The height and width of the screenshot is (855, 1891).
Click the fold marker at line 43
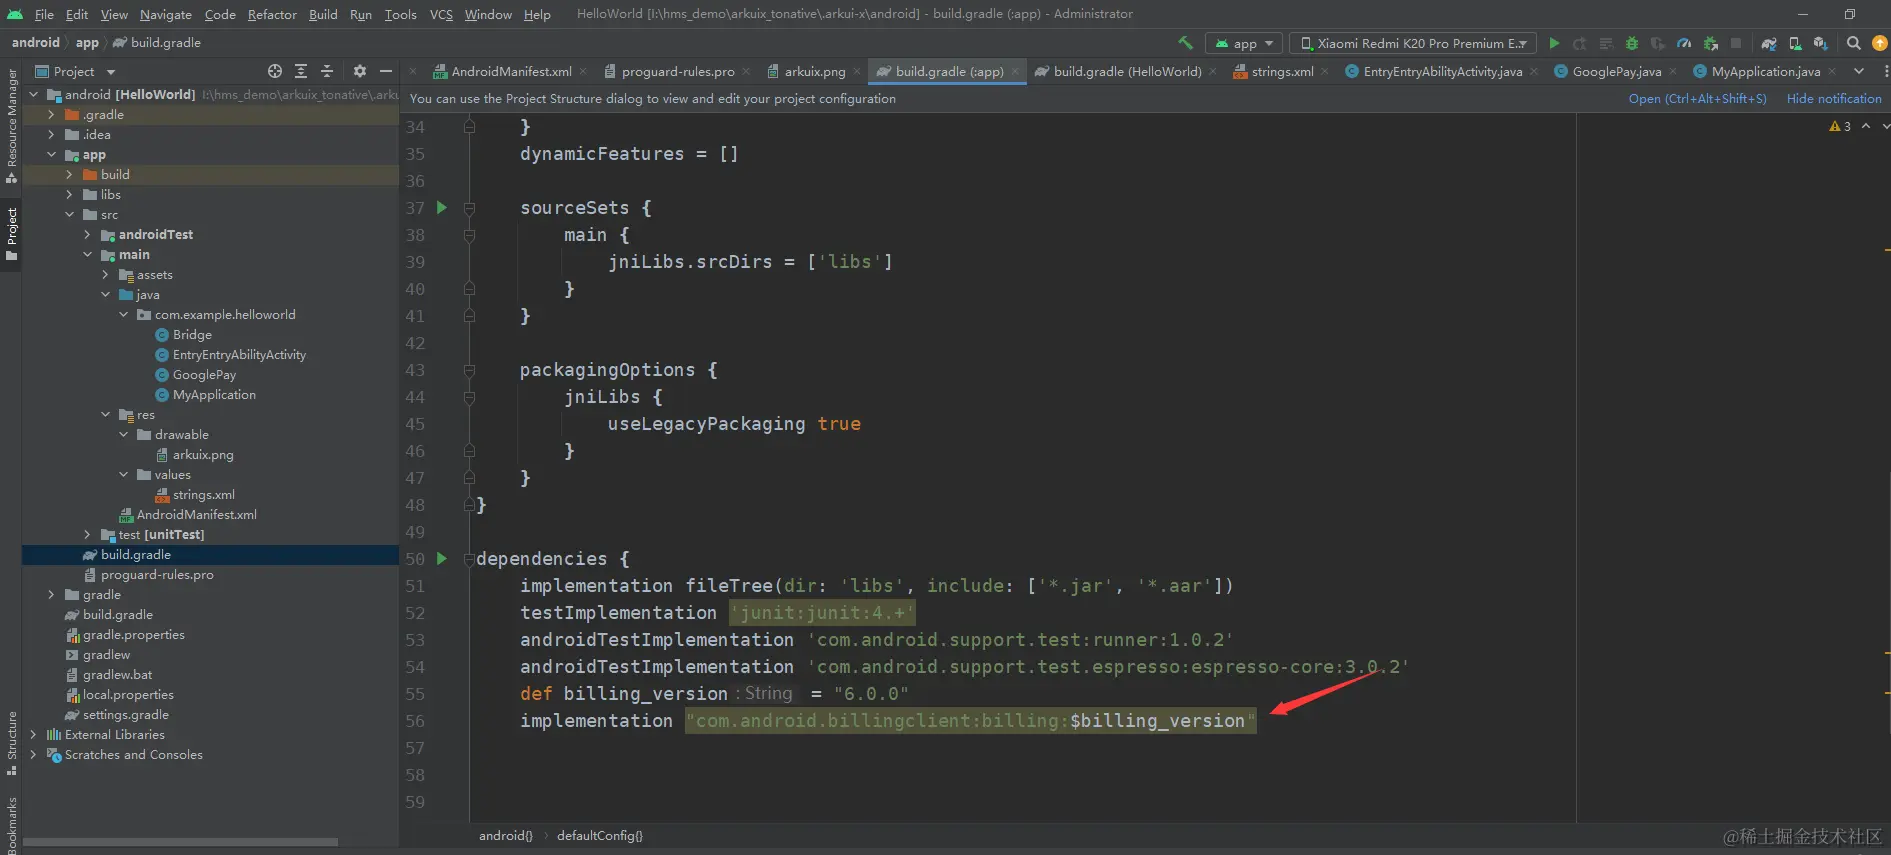[x=469, y=370]
